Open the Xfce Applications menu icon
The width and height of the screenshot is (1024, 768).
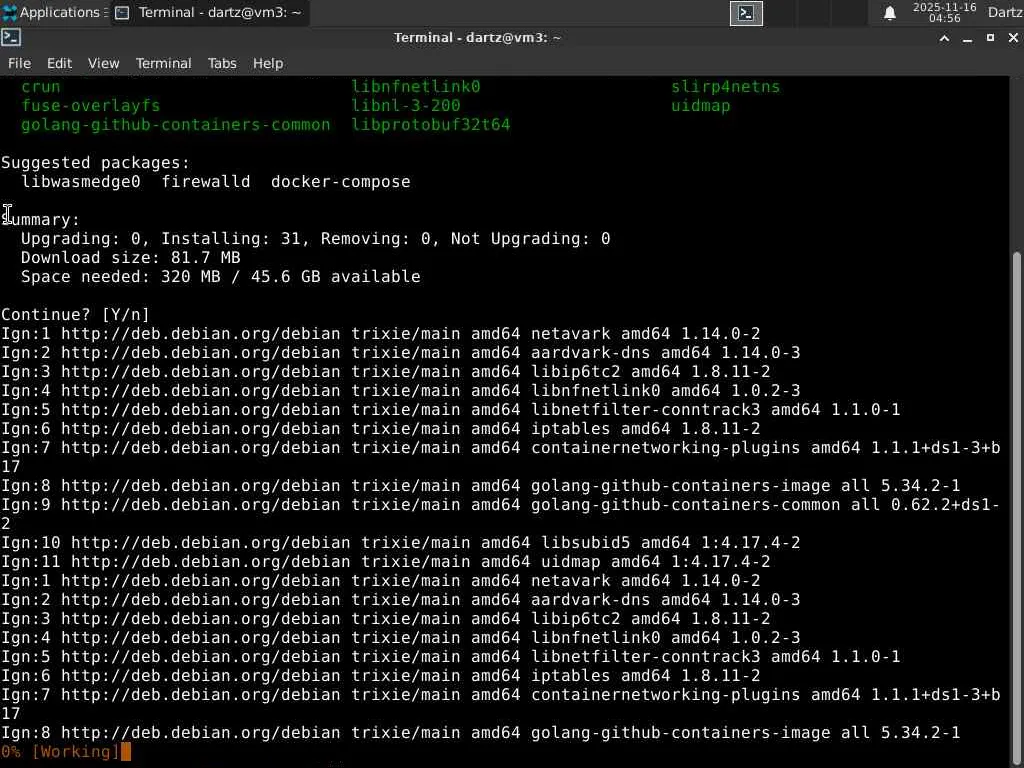click(11, 13)
